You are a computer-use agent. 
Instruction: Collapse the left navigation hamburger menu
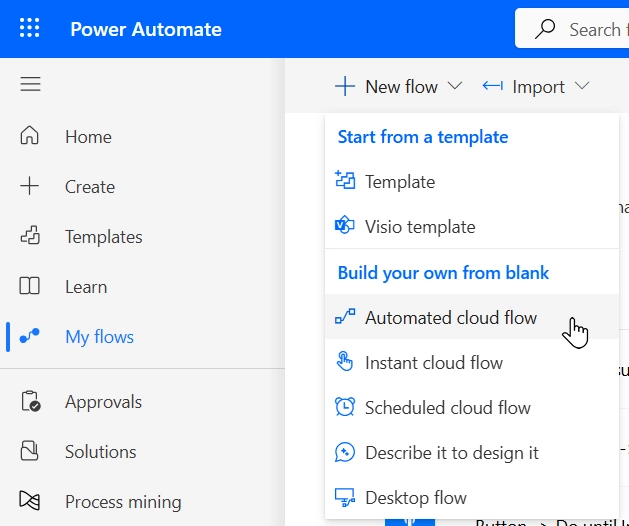[30, 85]
